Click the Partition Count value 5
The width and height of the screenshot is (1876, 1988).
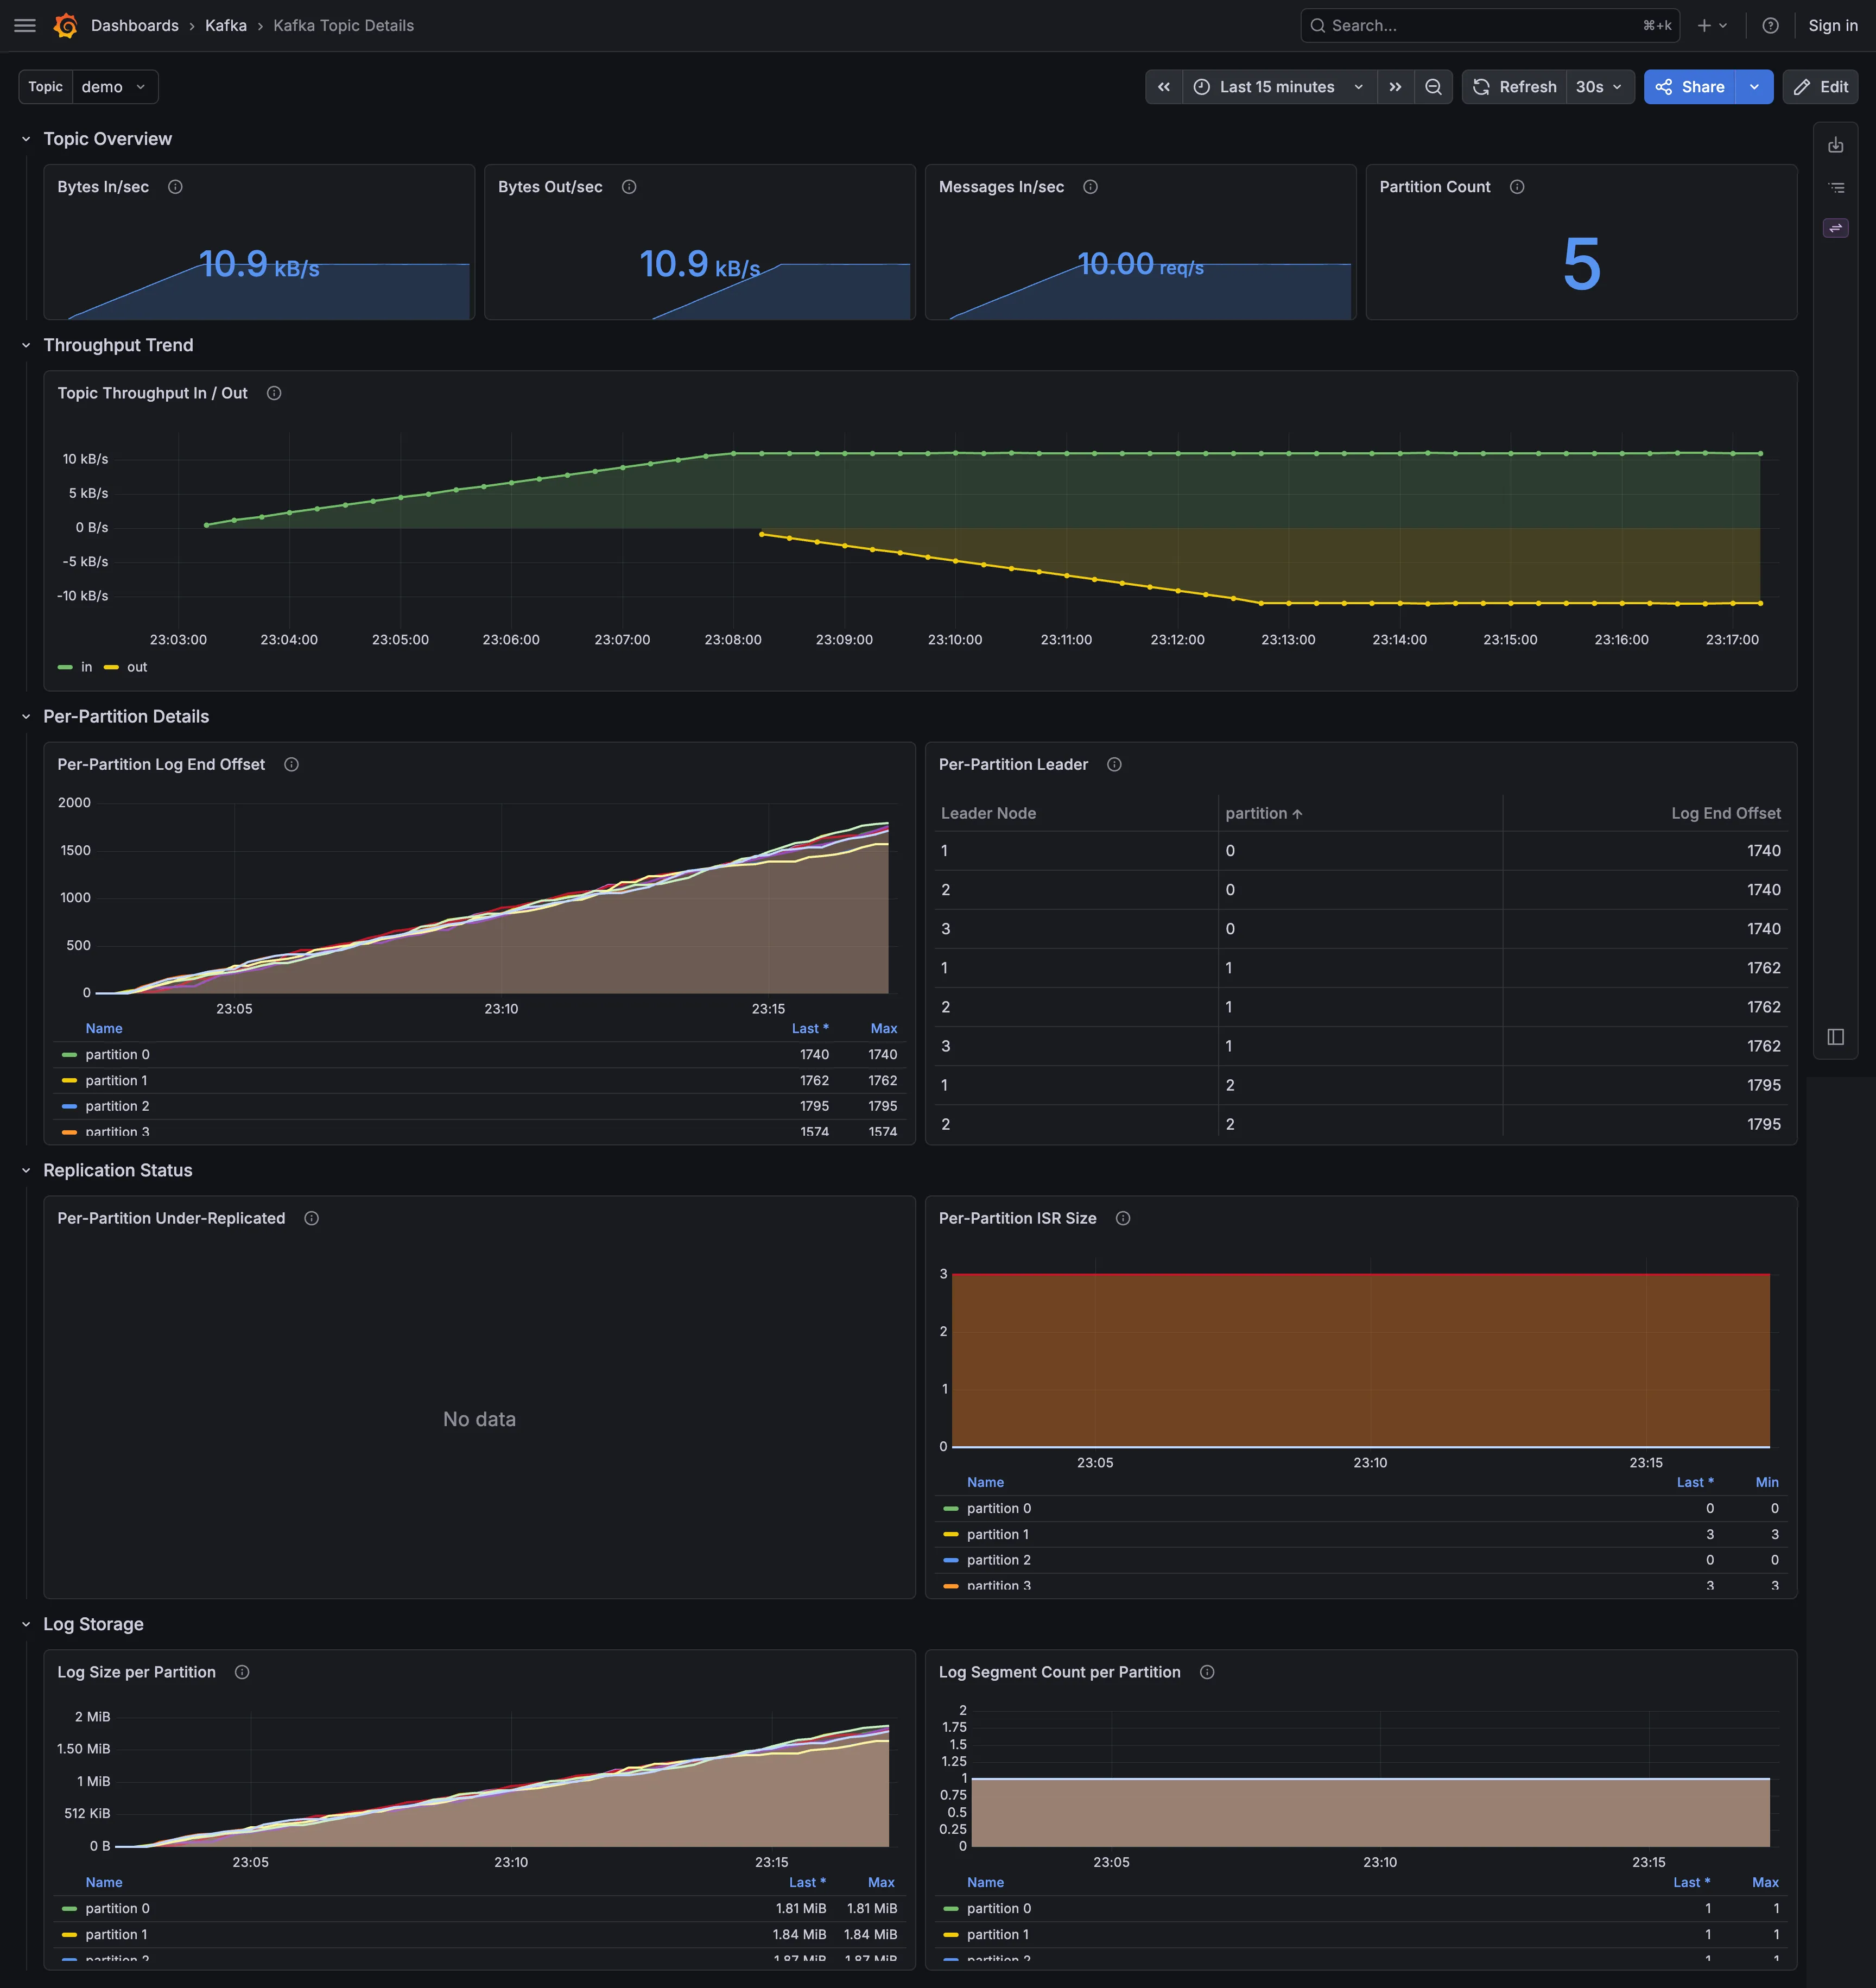[x=1581, y=264]
